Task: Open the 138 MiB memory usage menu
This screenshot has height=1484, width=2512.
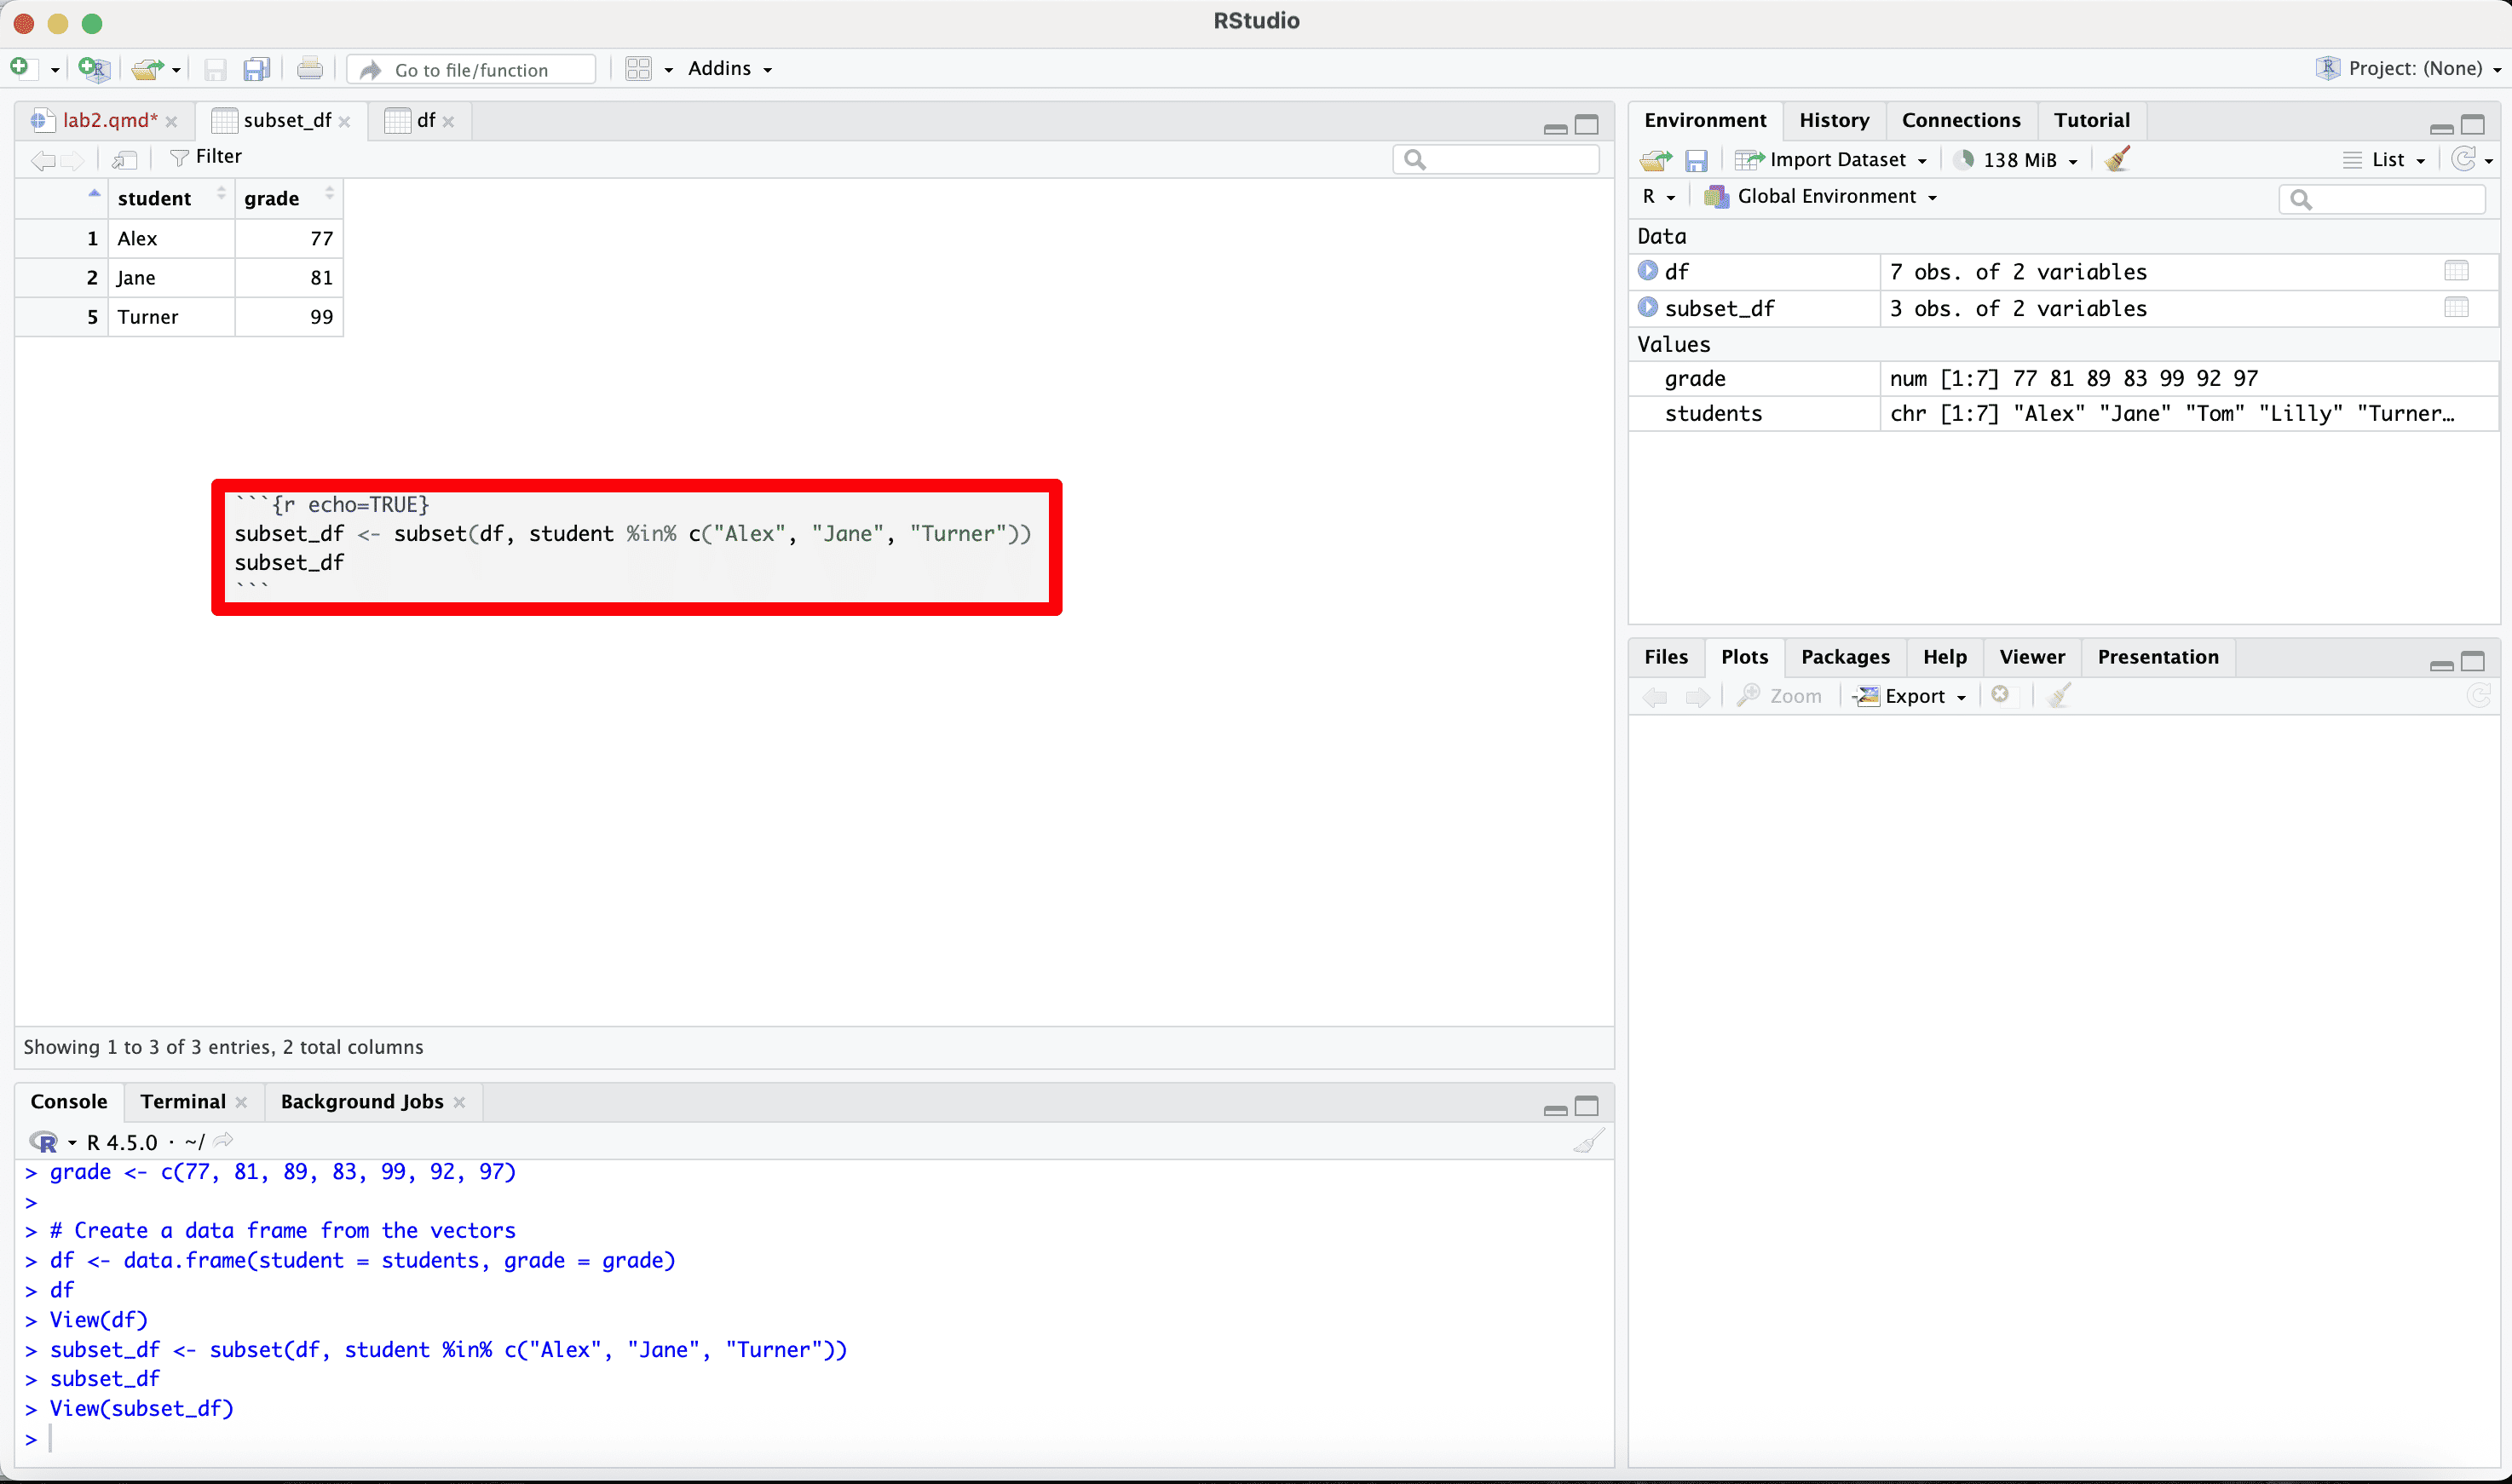Action: pos(2021,160)
